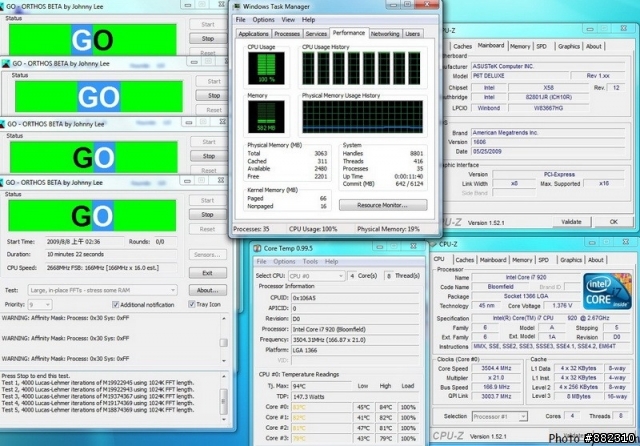
Task: Open the Test type dropdown in ORTHOS
Action: 102,290
